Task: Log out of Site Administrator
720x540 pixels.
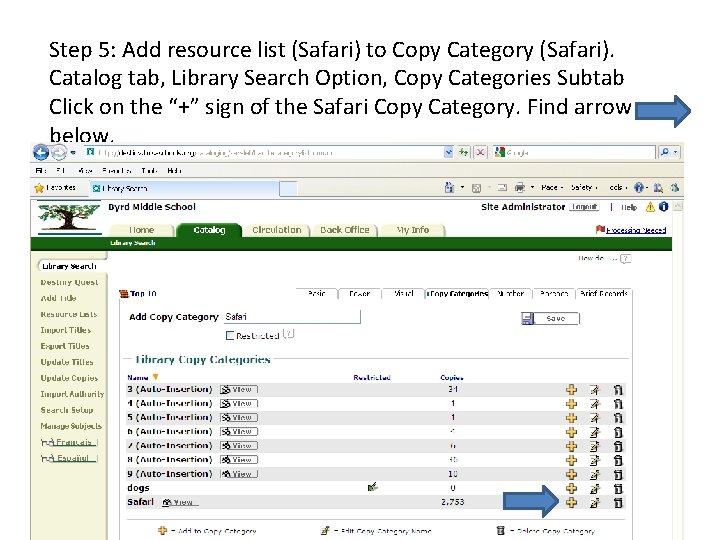Action: 584,207
